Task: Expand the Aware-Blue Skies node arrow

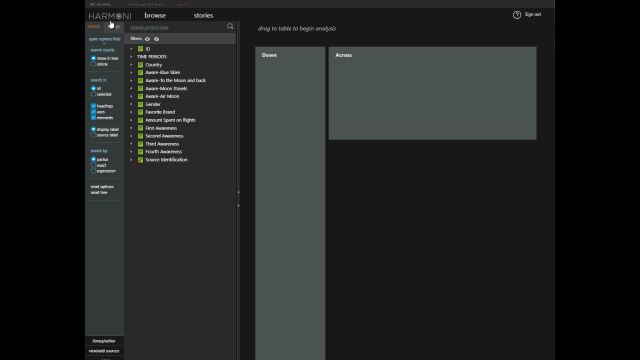Action: tap(131, 73)
